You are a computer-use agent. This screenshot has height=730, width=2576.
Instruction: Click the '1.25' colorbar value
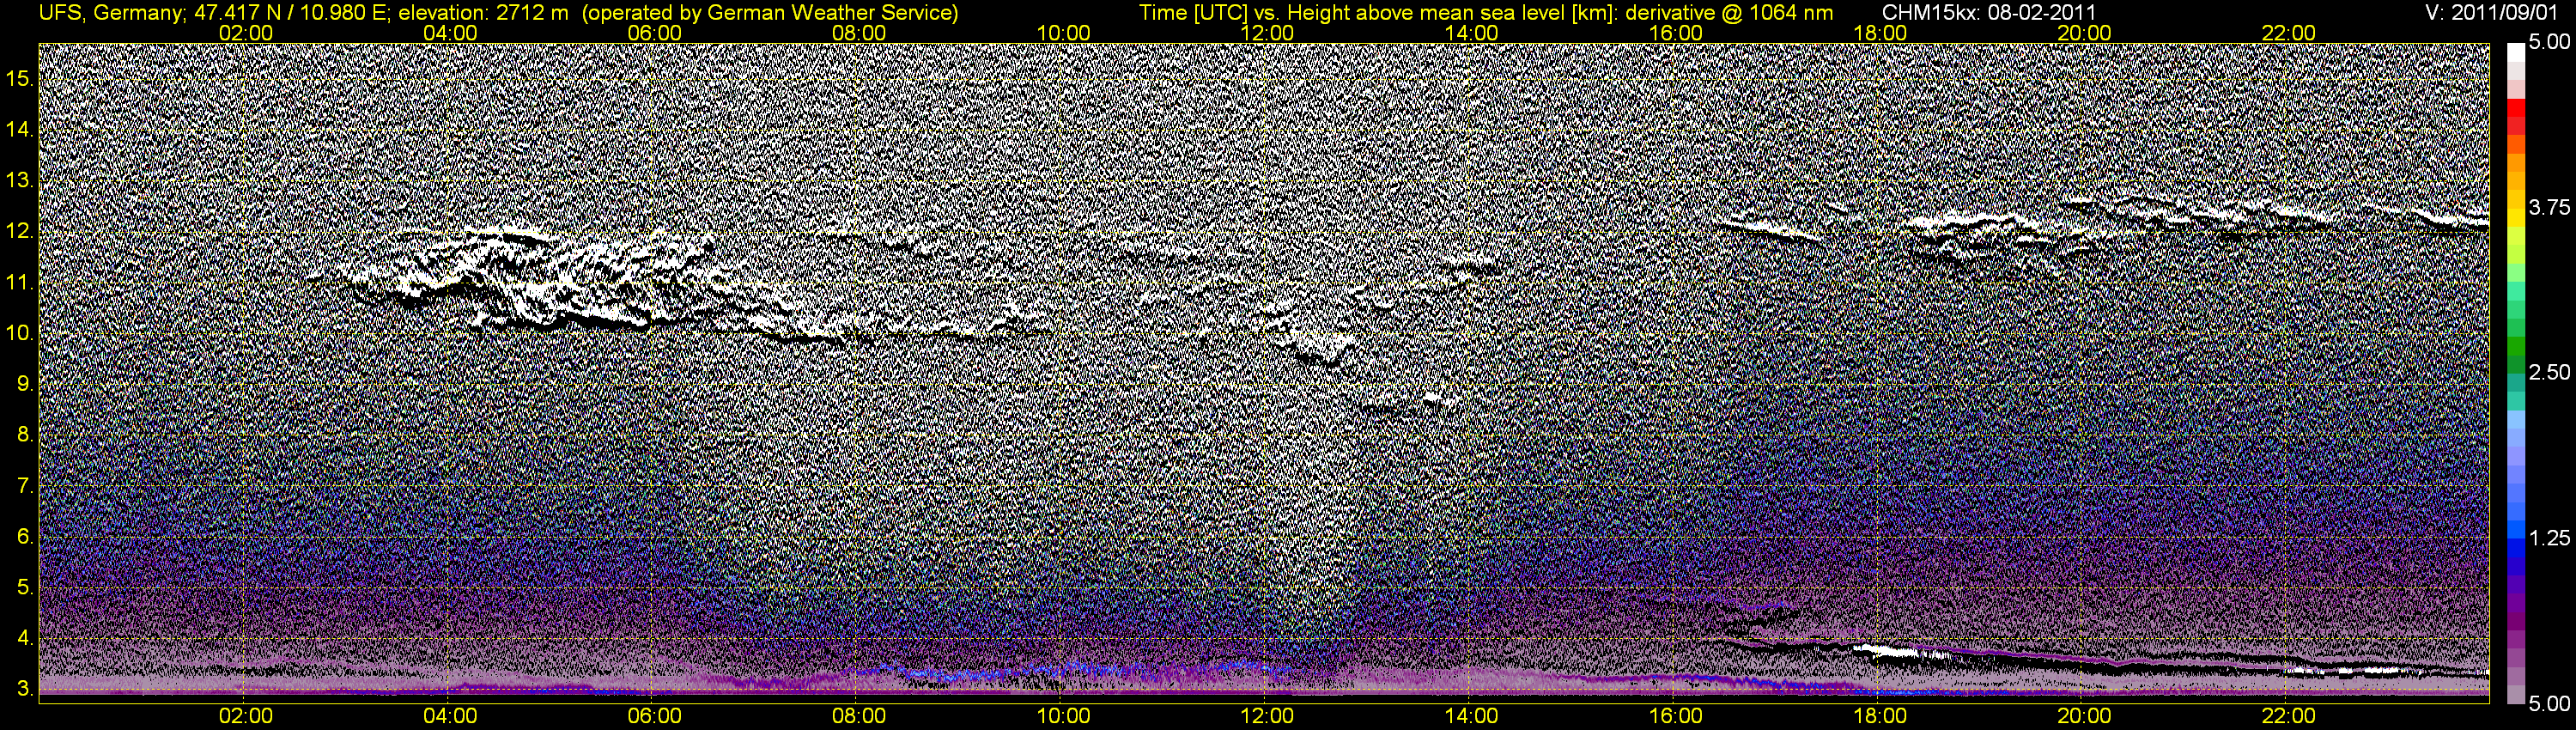coord(2549,538)
